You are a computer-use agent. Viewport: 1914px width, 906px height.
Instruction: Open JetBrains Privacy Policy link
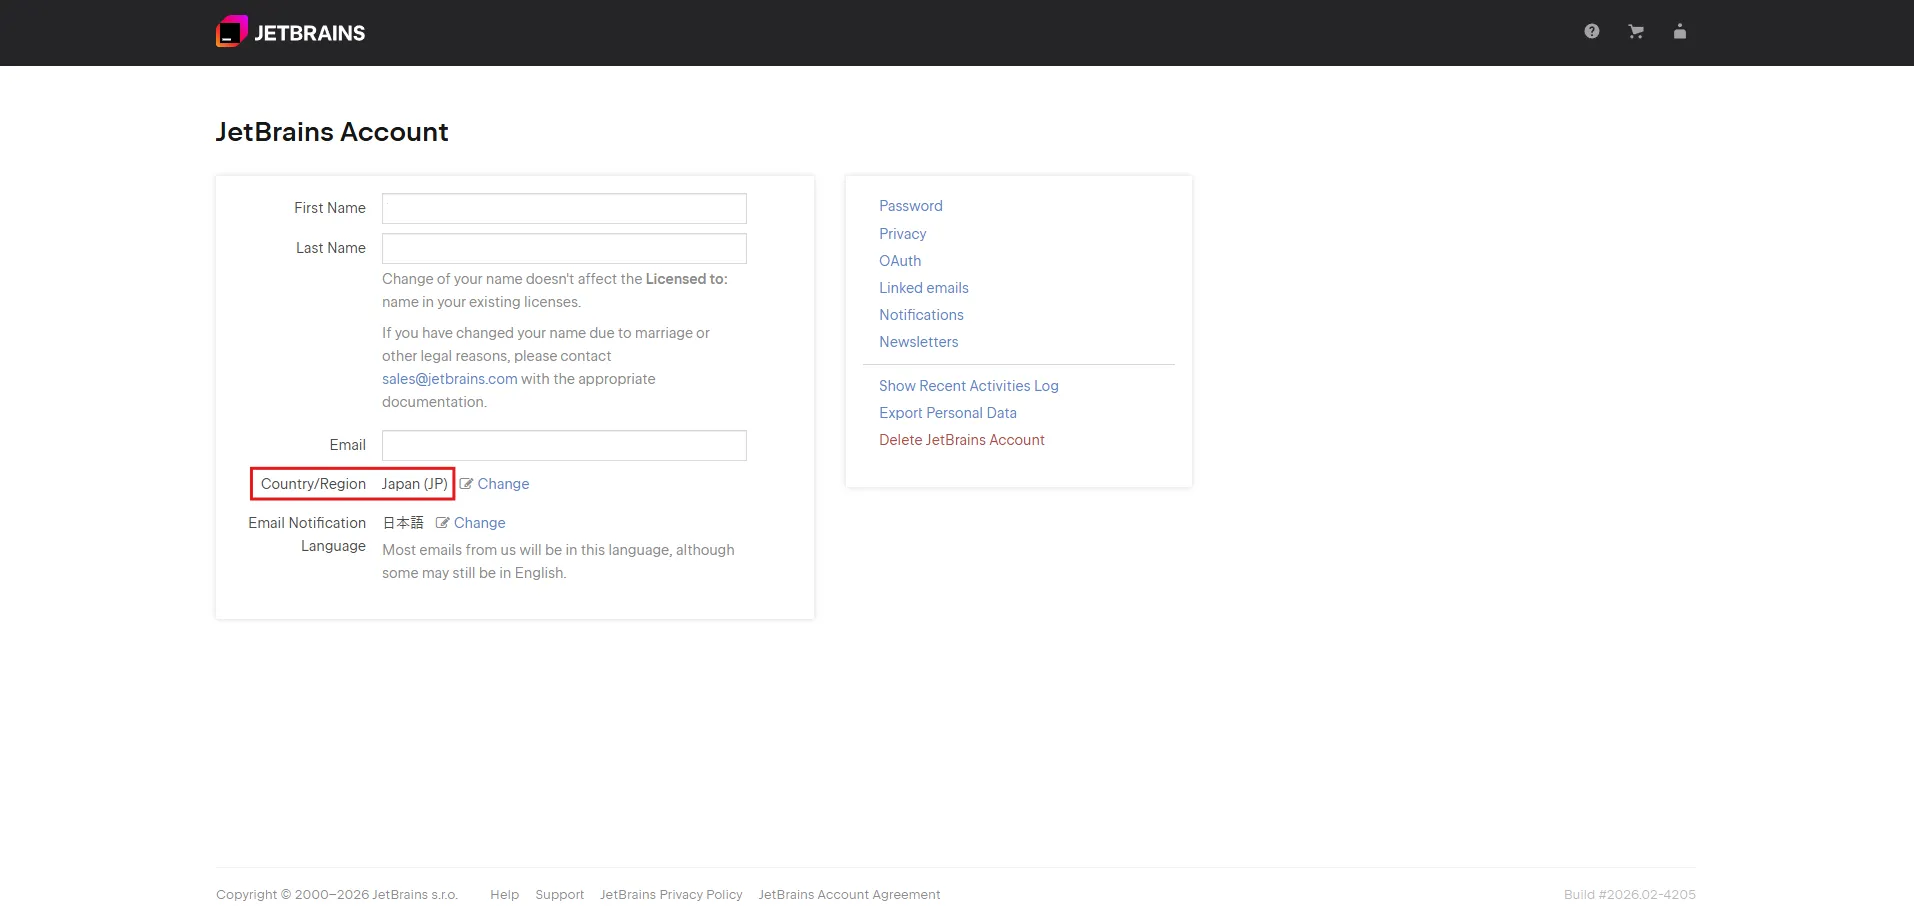point(671,895)
